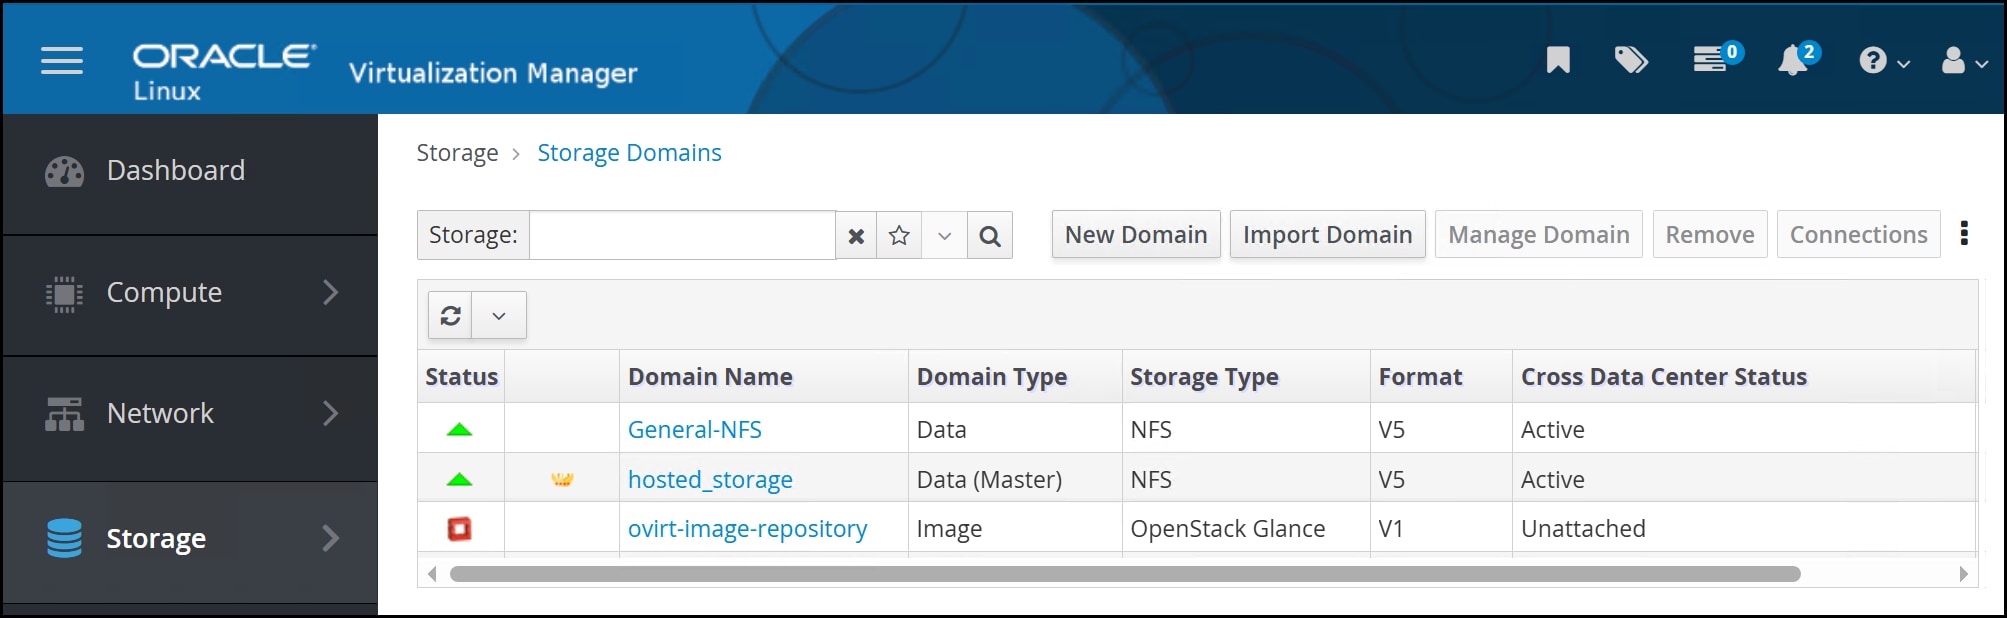The width and height of the screenshot is (2007, 618).
Task: Open Dashboard from the sidebar
Action: [x=190, y=171]
